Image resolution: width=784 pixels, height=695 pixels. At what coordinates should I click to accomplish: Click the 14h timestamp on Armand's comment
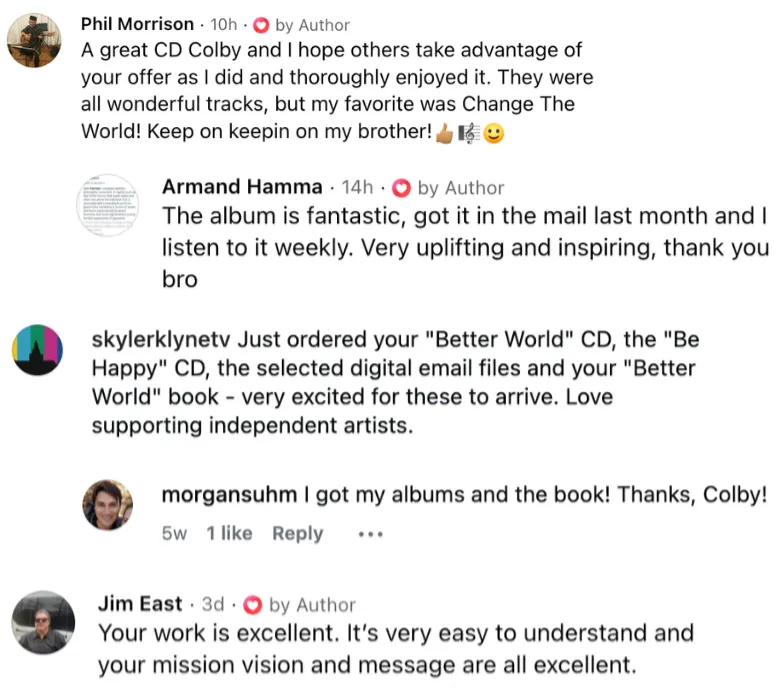pos(357,187)
